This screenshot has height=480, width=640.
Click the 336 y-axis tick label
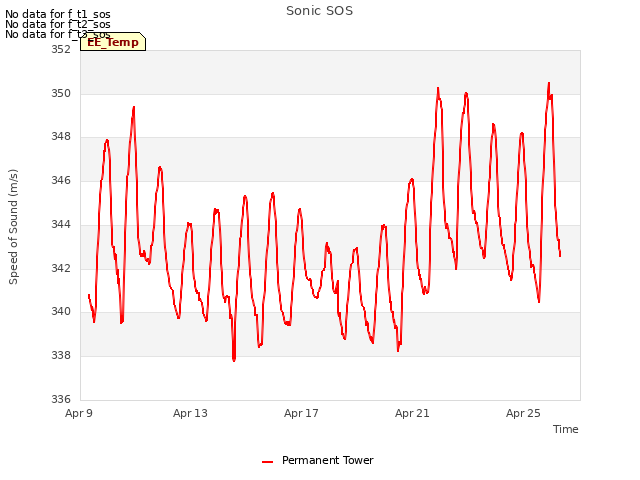[61, 399]
